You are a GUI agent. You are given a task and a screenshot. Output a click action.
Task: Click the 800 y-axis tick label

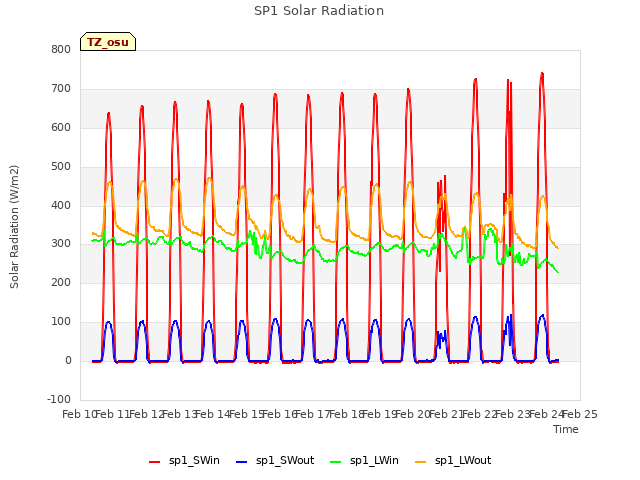point(61,50)
